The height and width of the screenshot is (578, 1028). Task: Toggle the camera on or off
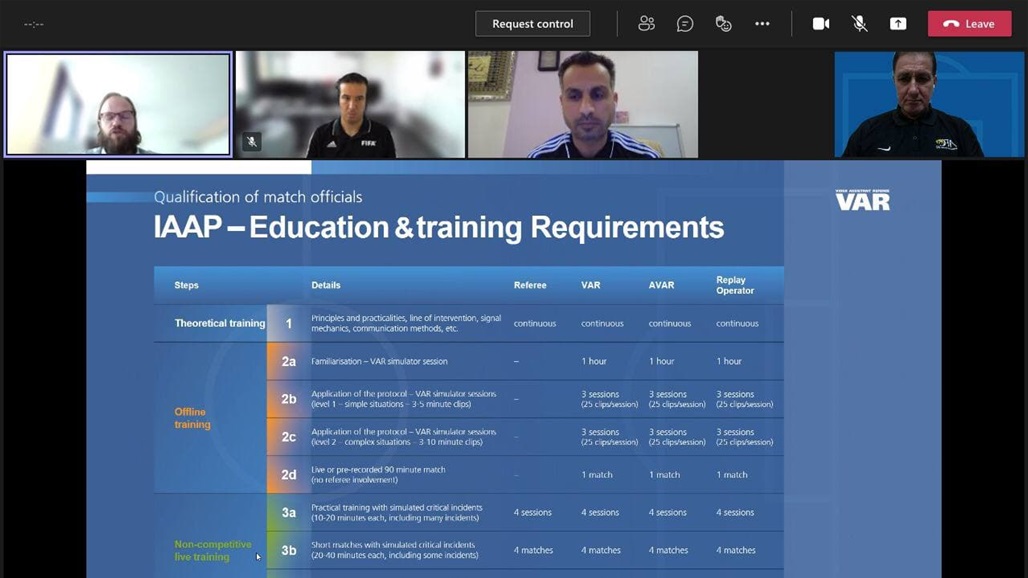(x=821, y=24)
